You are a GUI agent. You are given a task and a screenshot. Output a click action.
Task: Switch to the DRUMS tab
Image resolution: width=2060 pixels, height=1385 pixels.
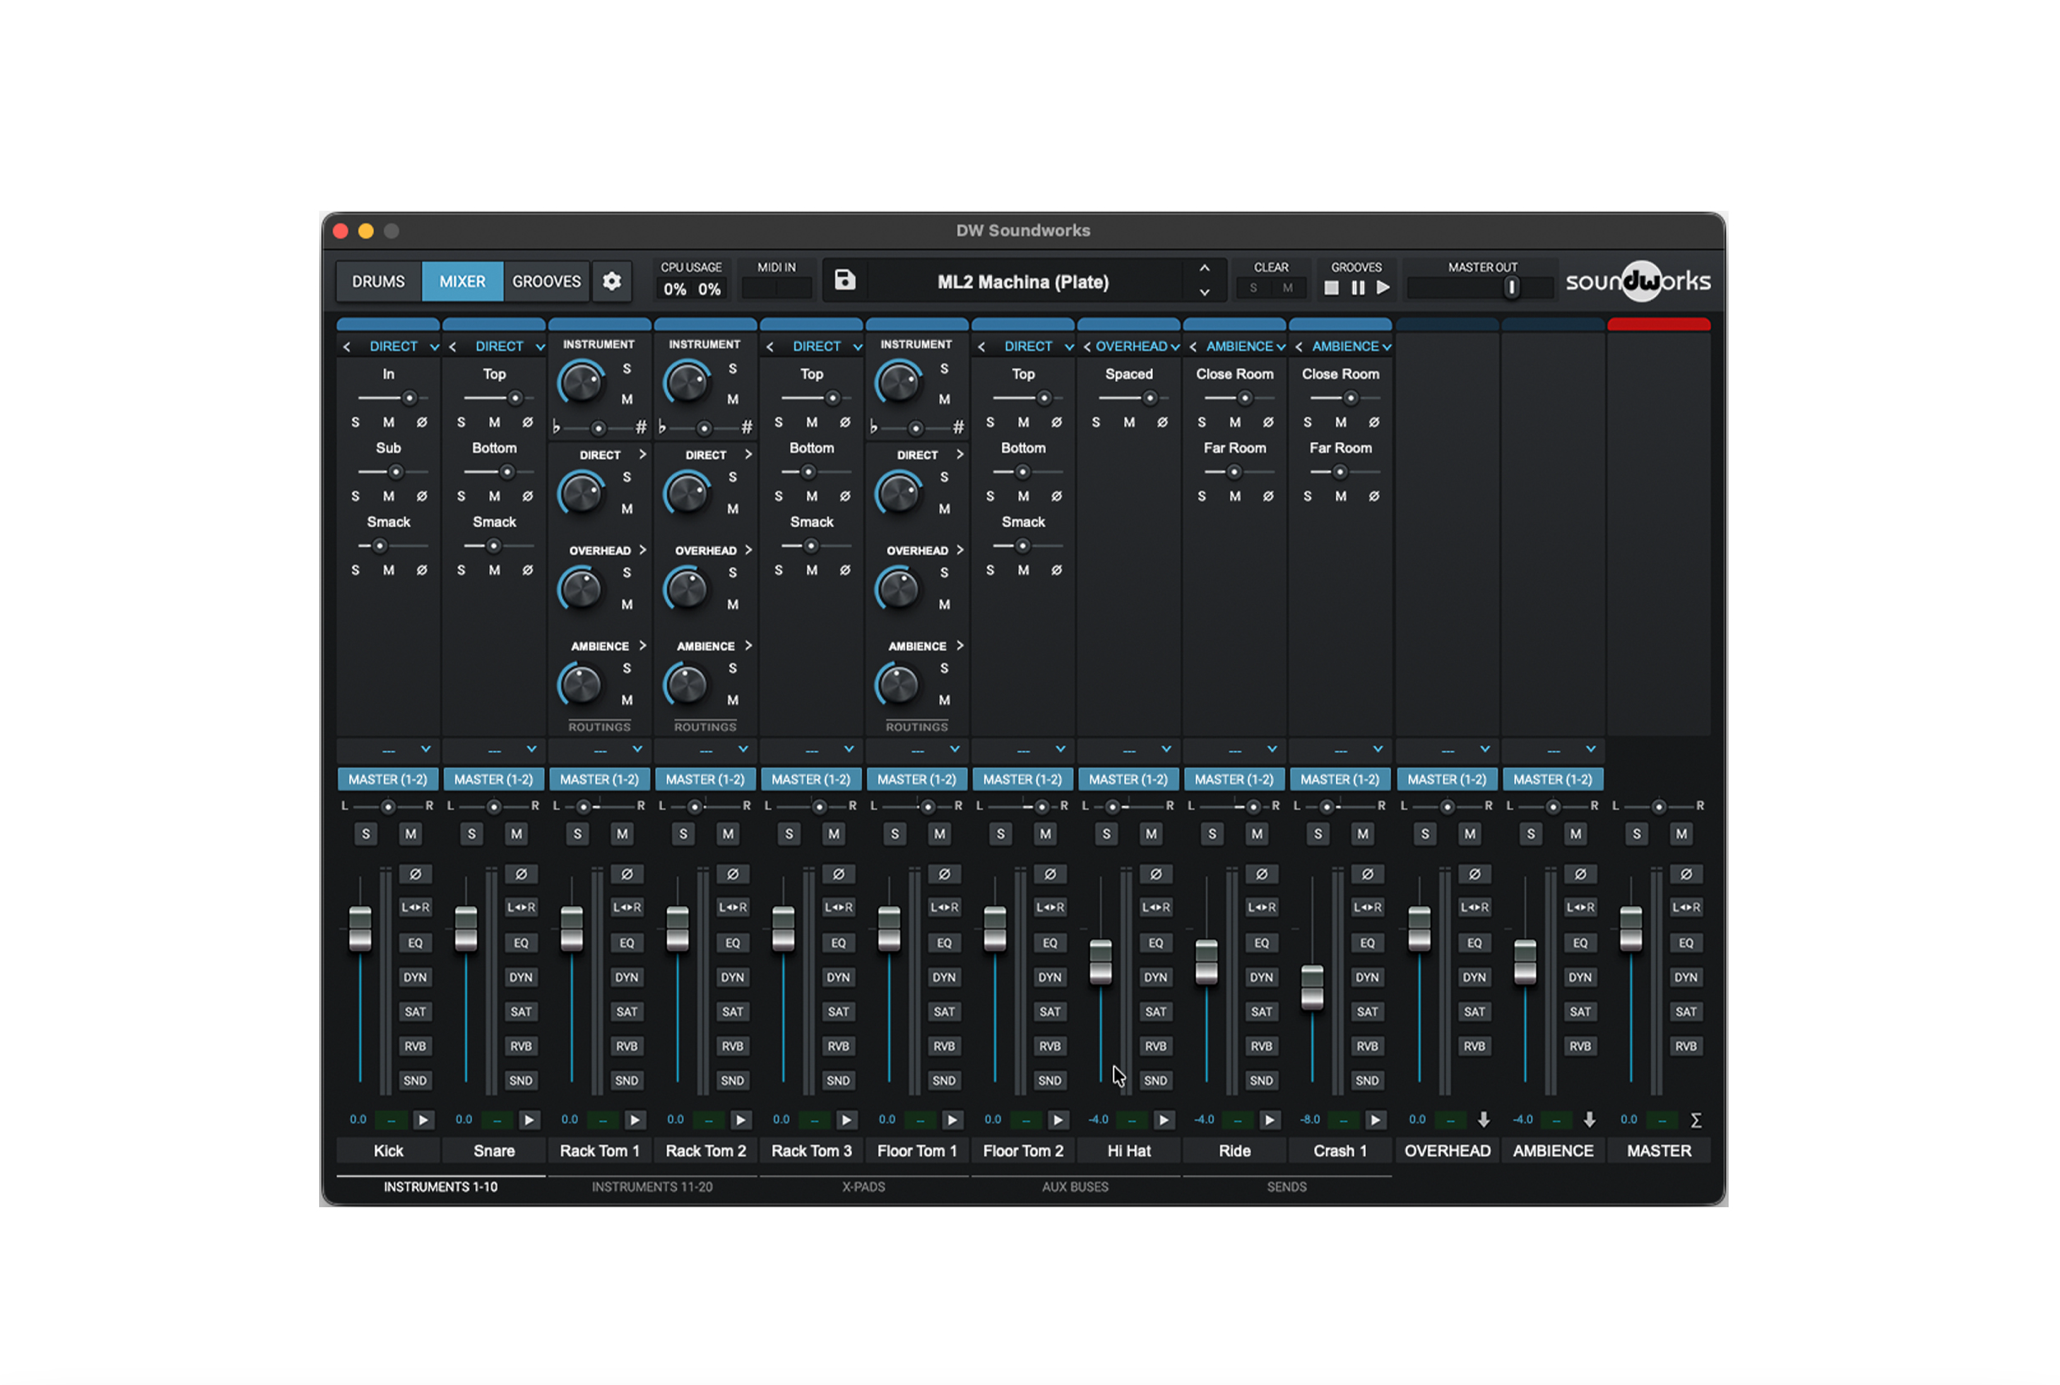(x=378, y=282)
